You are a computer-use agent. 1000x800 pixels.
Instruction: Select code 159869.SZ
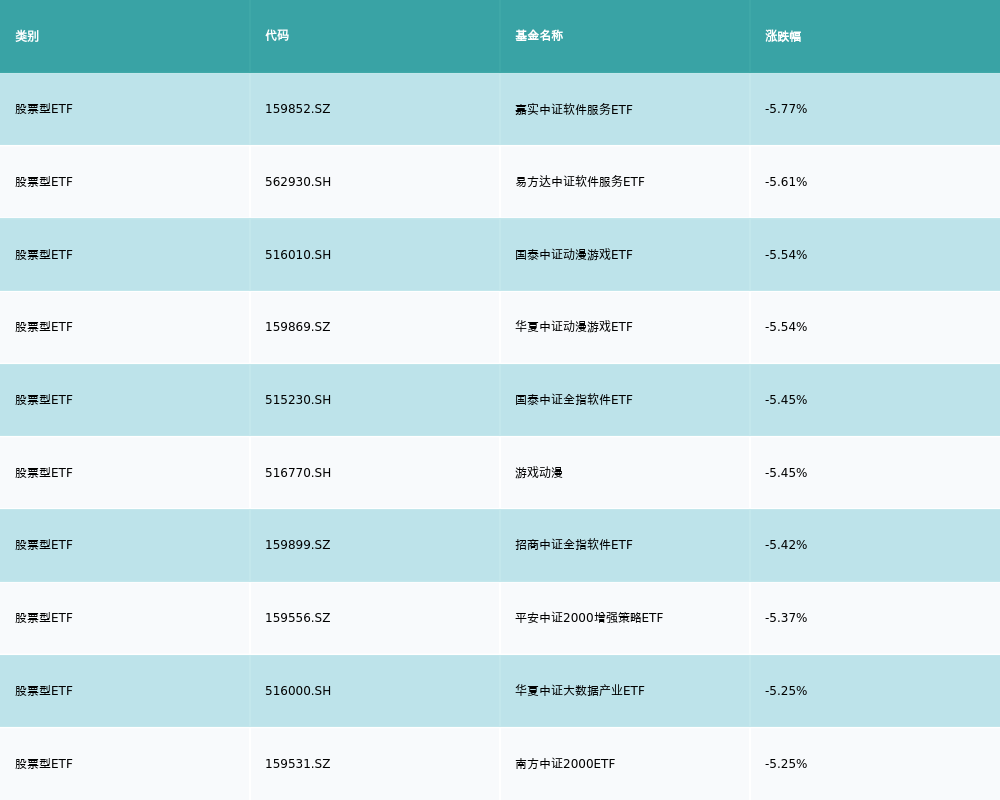(298, 327)
